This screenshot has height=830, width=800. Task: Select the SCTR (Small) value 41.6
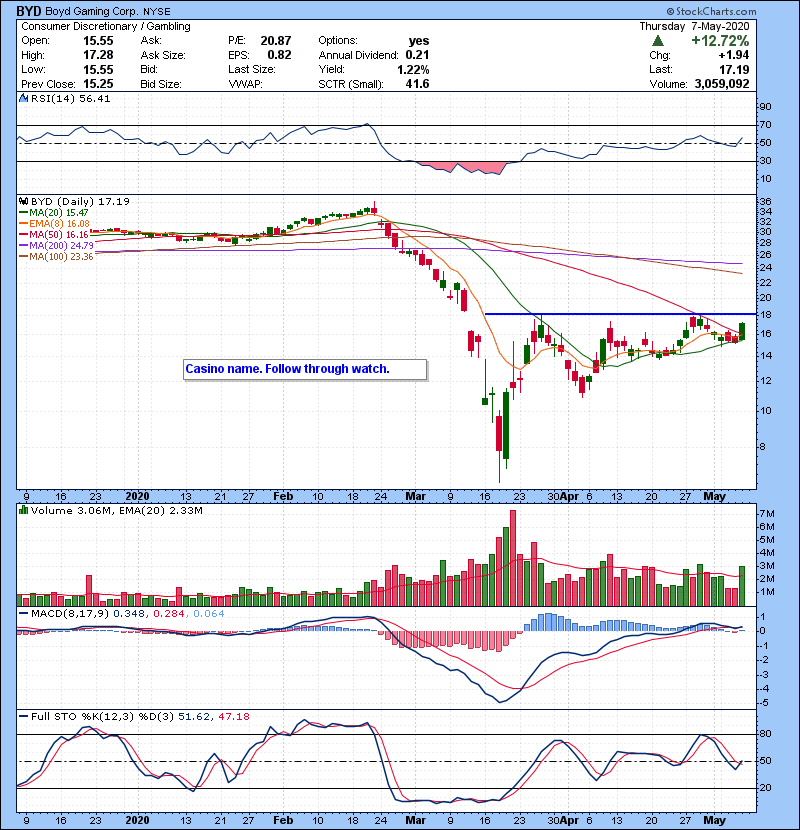(x=417, y=84)
